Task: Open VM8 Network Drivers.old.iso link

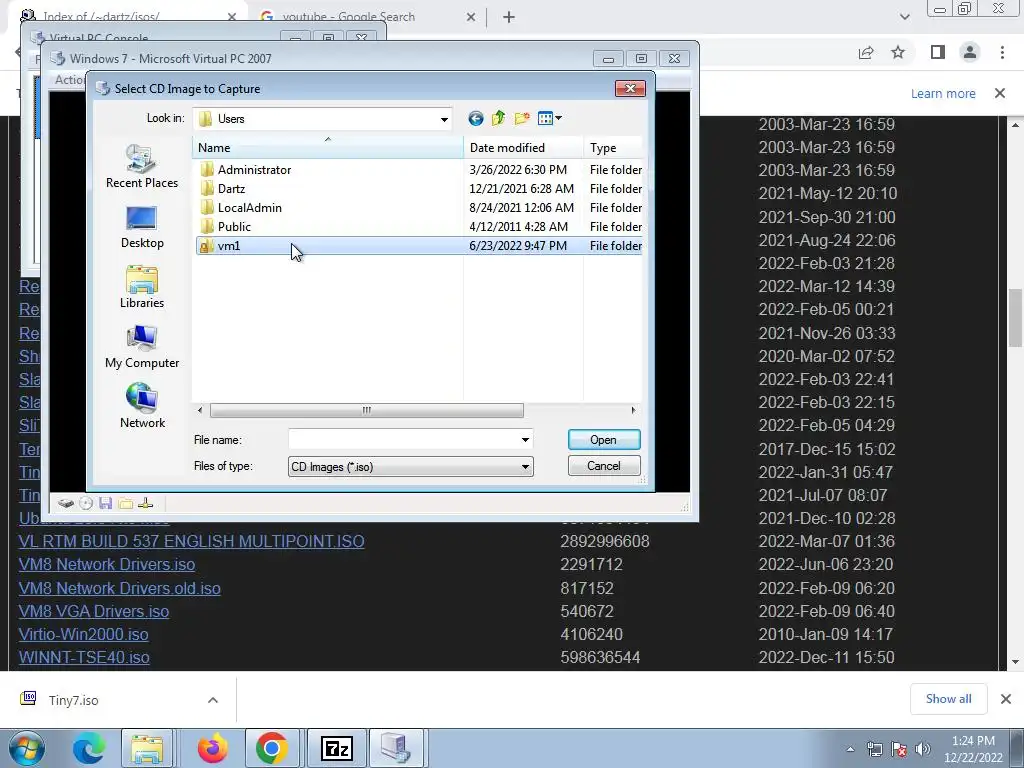Action: [120, 588]
